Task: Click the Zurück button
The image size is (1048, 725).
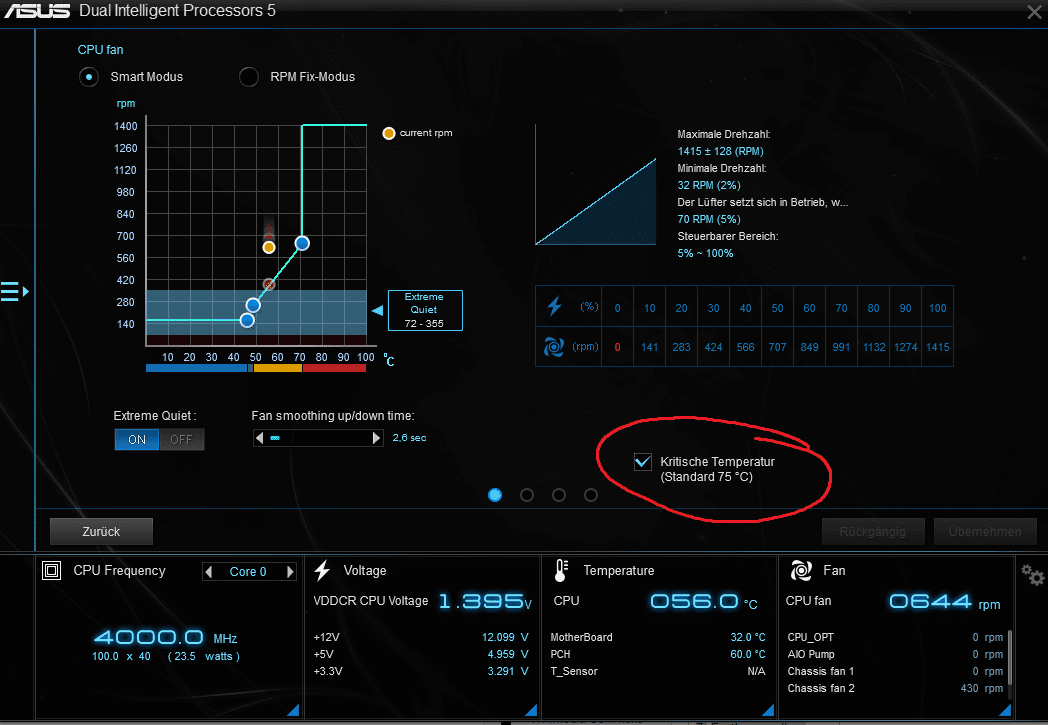Action: (101, 532)
